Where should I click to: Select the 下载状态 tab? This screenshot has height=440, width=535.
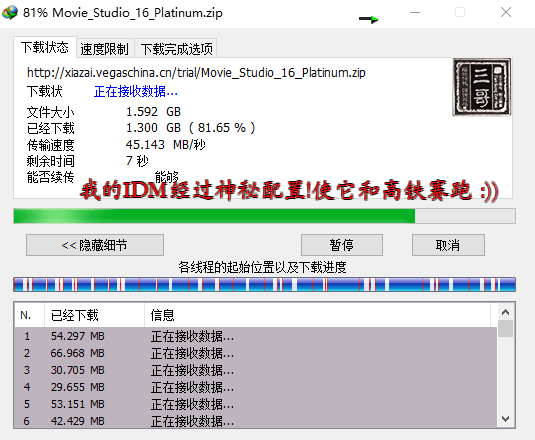click(x=45, y=47)
